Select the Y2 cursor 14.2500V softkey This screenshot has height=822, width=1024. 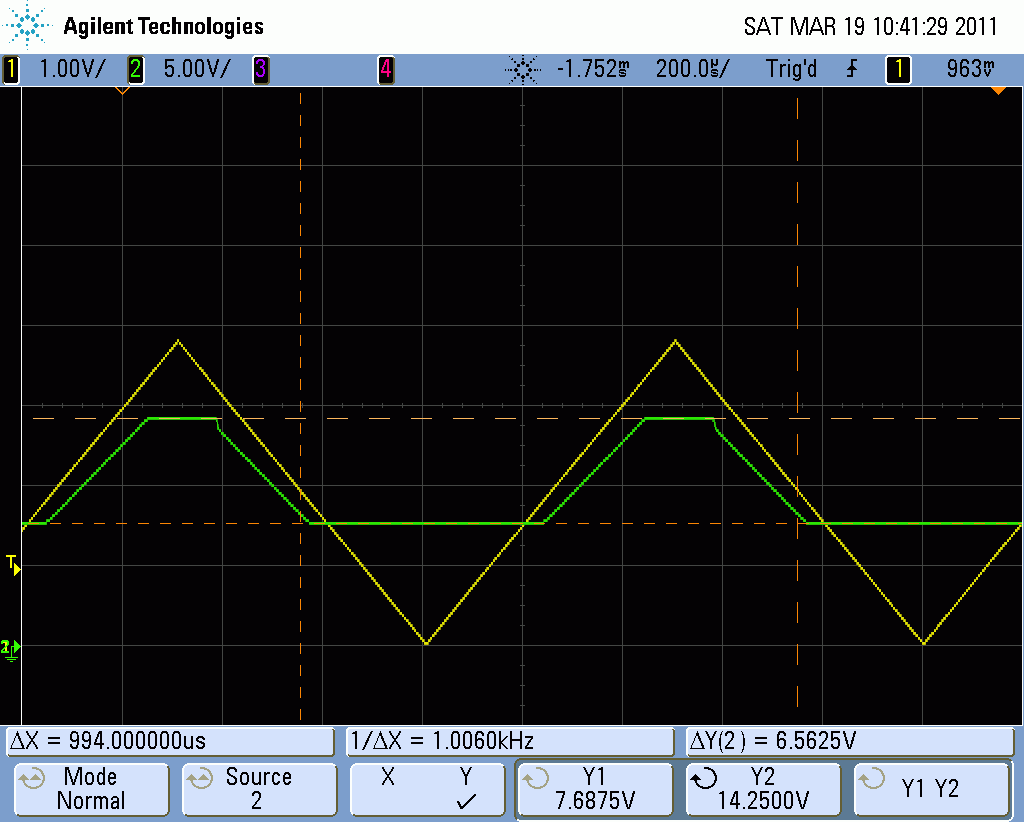click(763, 789)
